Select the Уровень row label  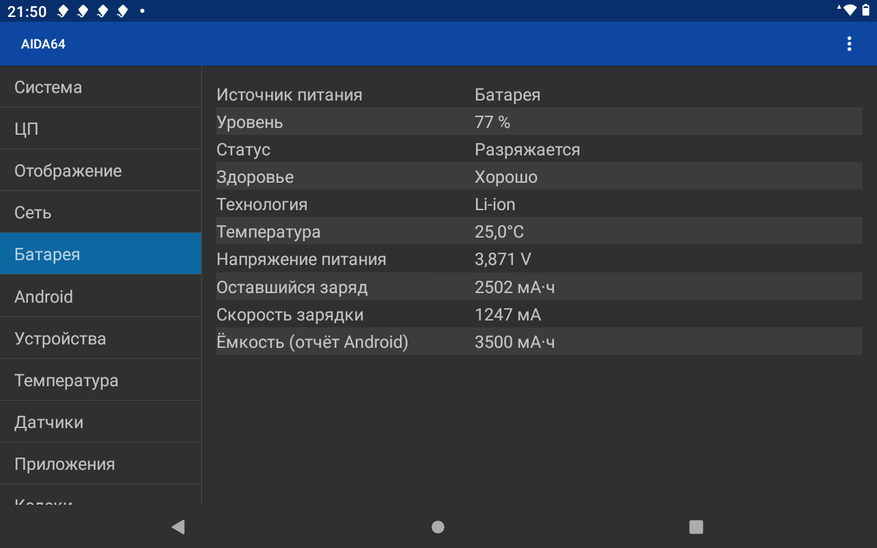tap(249, 122)
